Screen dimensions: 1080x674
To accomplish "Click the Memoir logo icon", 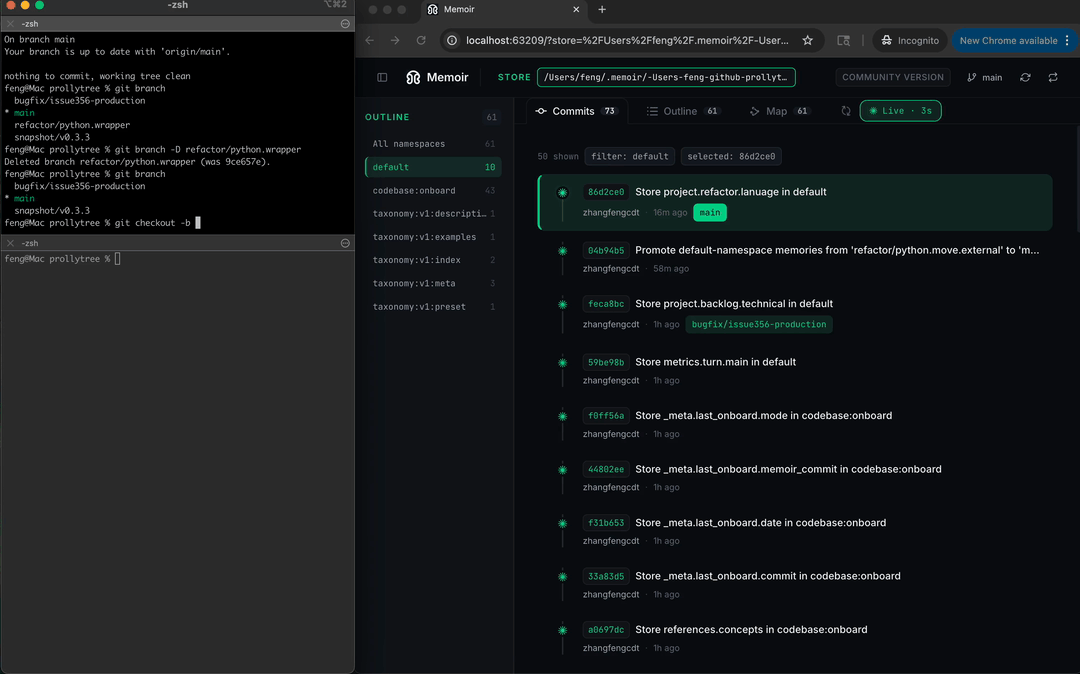I will (x=413, y=77).
